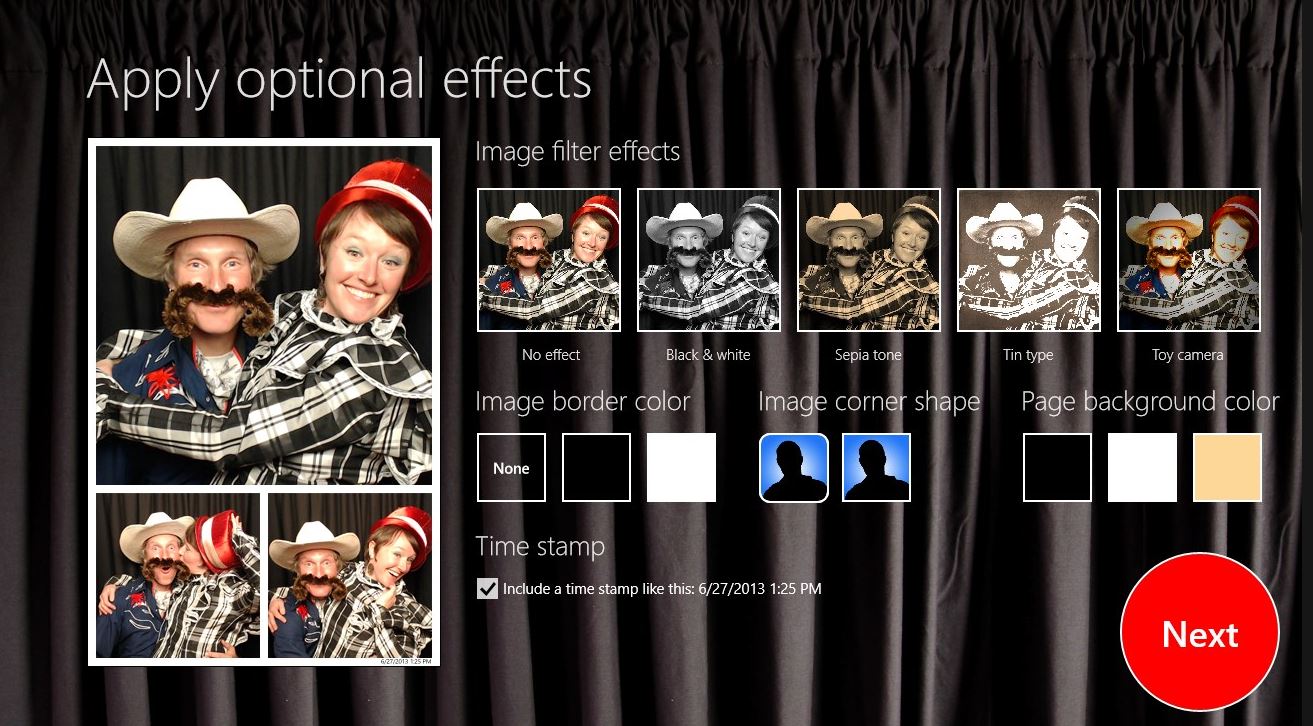This screenshot has height=726, width=1313.
Task: Pick the Toy camera filter
Action: click(1189, 260)
